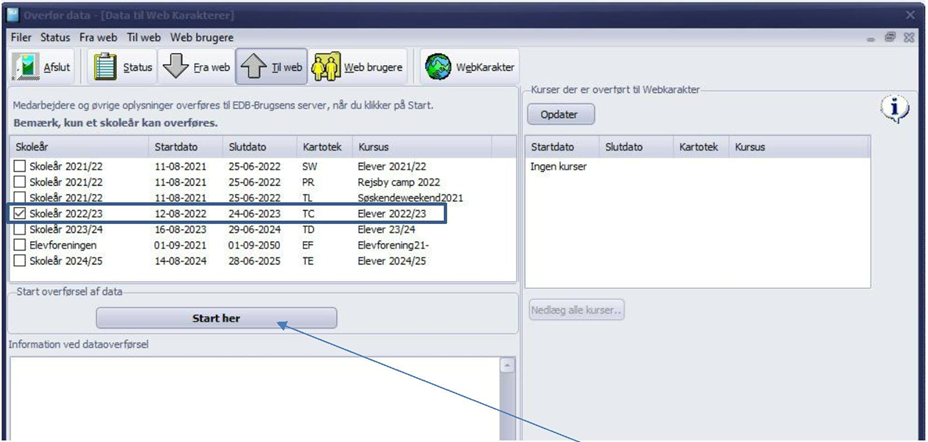
Task: Select the Elever 2024/25 course text
Action: pos(392,260)
